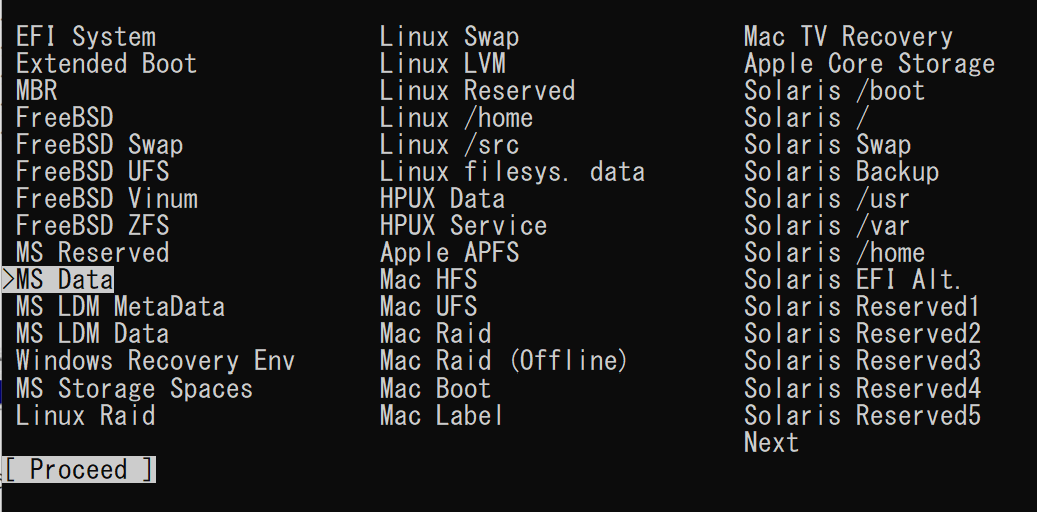Pick Linux Raid partition type
This screenshot has height=512, width=1037.
click(86, 415)
